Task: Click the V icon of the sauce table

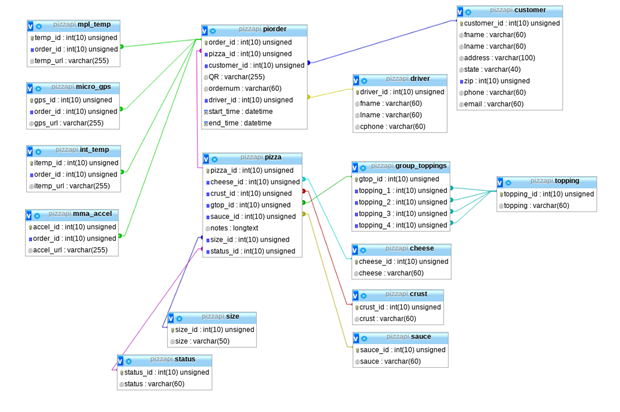Action: click(x=355, y=338)
